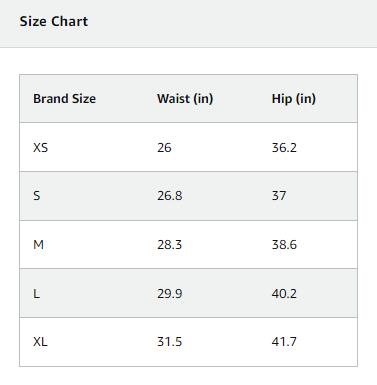Select hip value 37 for S
This screenshot has height=385, width=377.
pyautogui.click(x=279, y=196)
